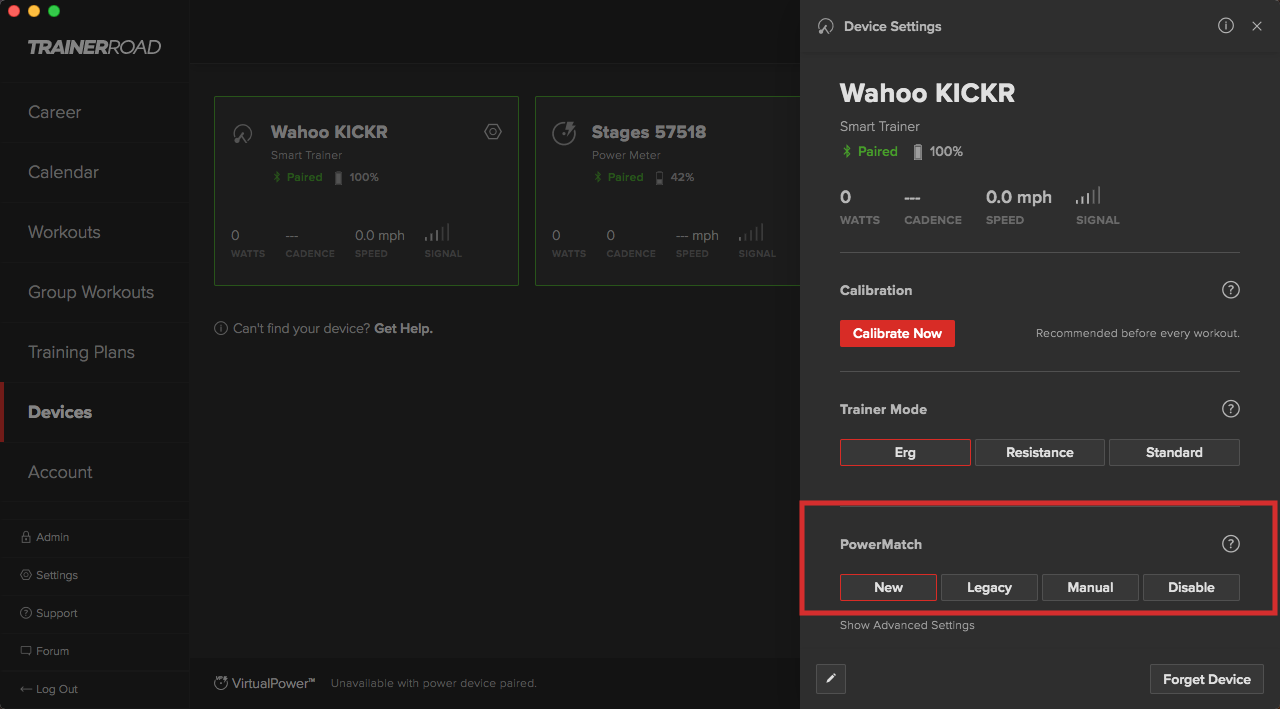Click the Get Help link

point(403,328)
